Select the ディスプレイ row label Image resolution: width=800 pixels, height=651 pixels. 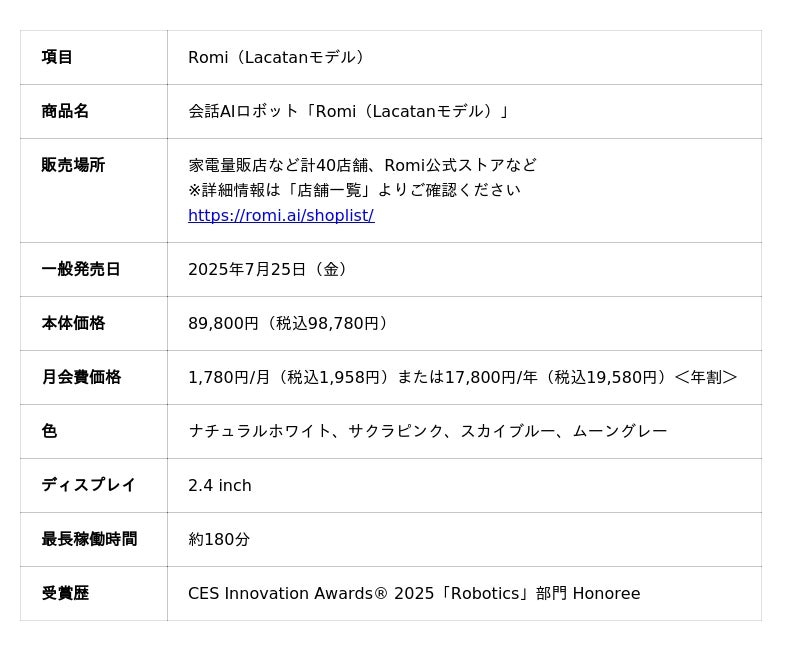(88, 486)
